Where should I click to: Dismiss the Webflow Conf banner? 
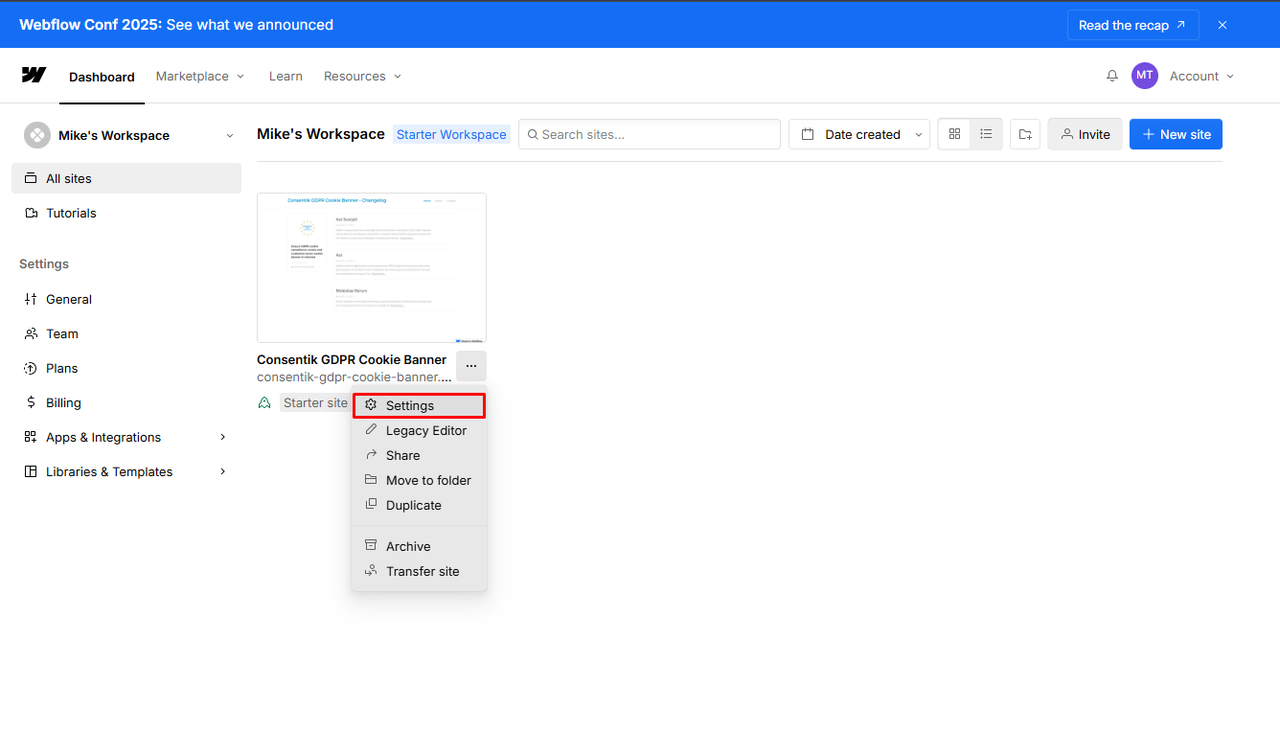(1222, 25)
